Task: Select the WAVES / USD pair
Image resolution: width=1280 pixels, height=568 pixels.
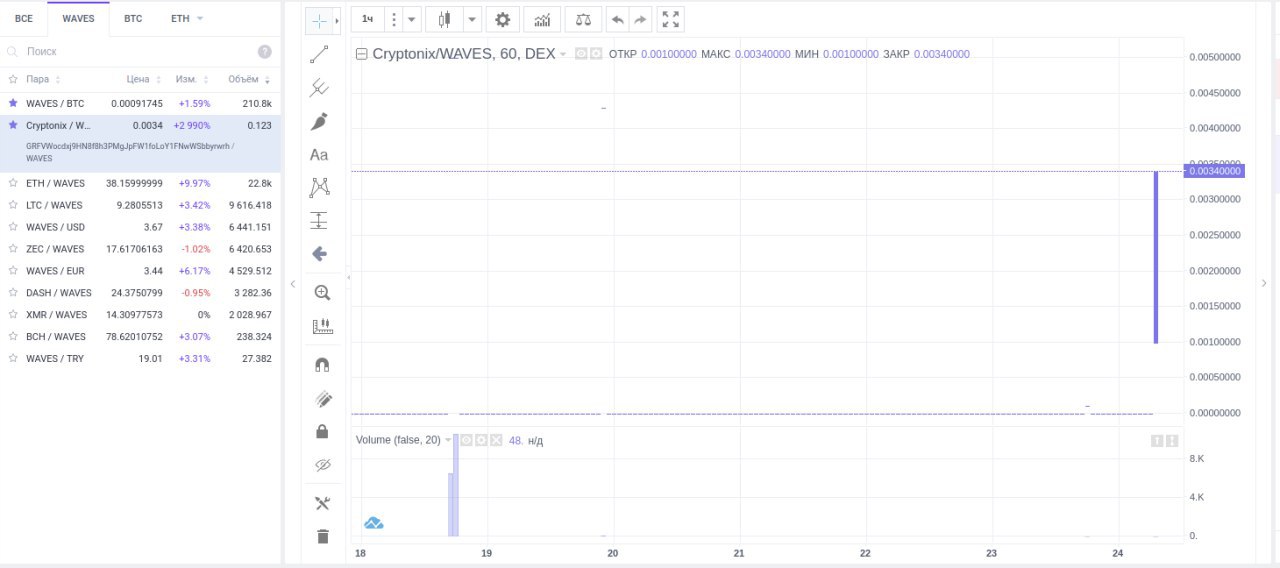Action: pyautogui.click(x=140, y=227)
